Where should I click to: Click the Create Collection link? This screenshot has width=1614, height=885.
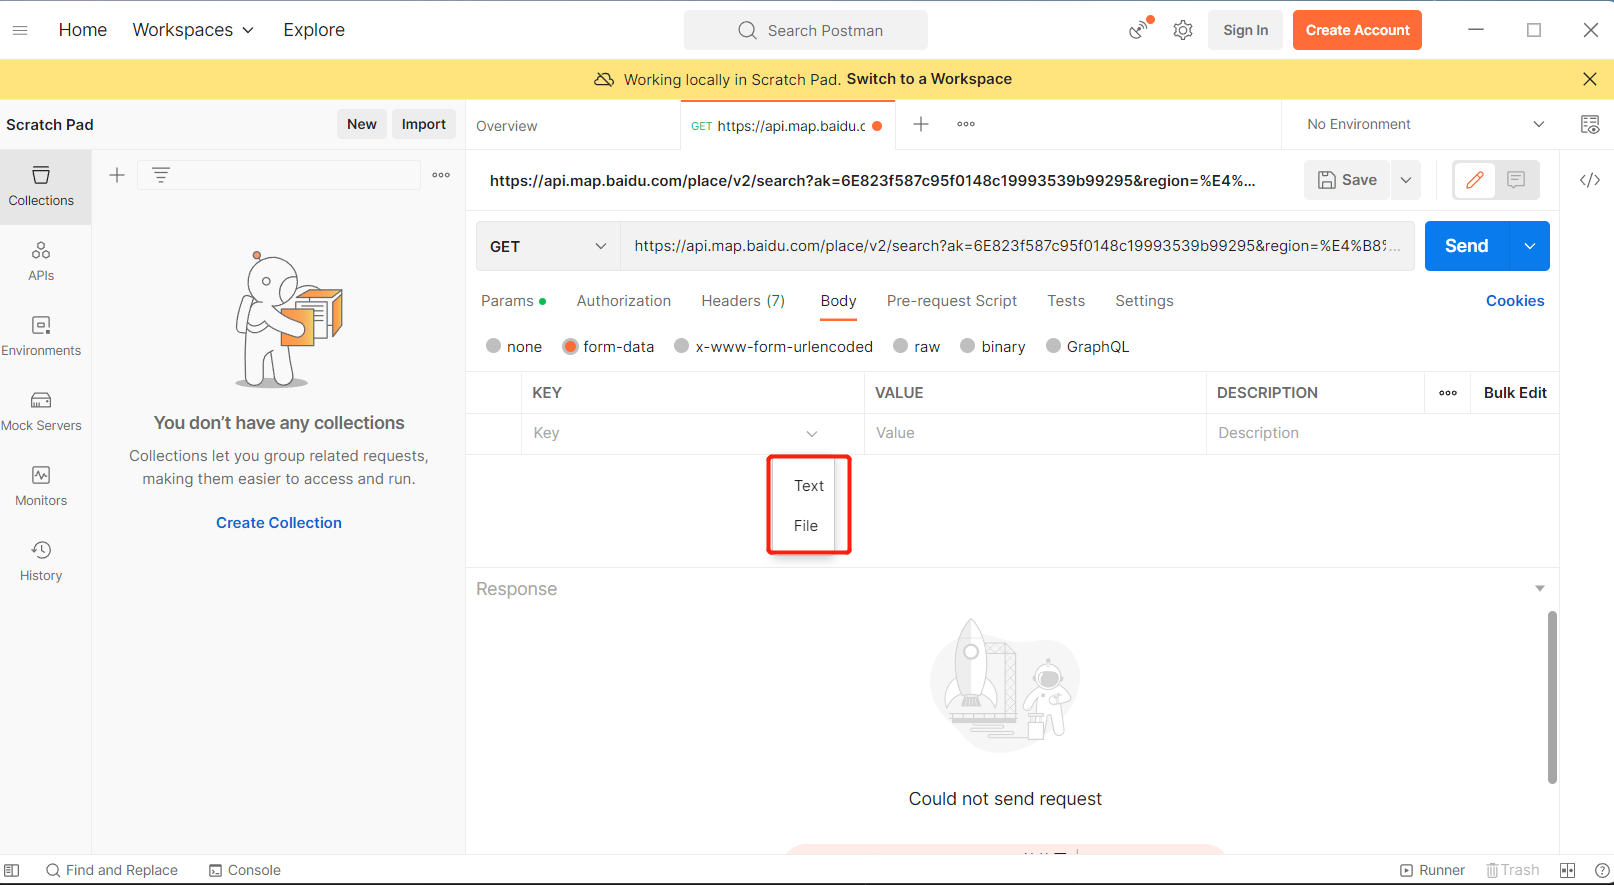(x=279, y=523)
